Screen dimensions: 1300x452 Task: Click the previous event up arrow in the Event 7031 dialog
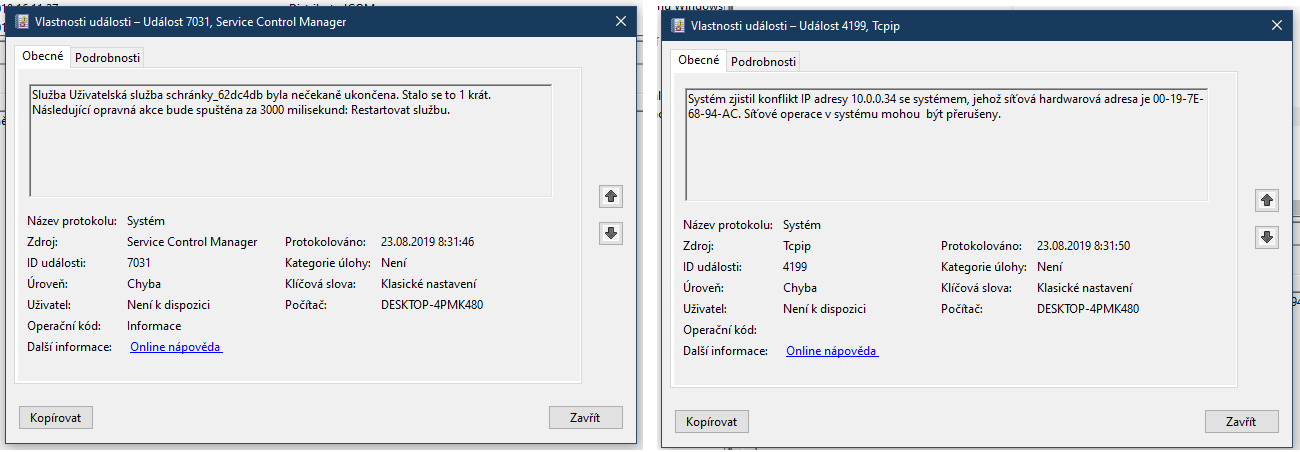[612, 196]
